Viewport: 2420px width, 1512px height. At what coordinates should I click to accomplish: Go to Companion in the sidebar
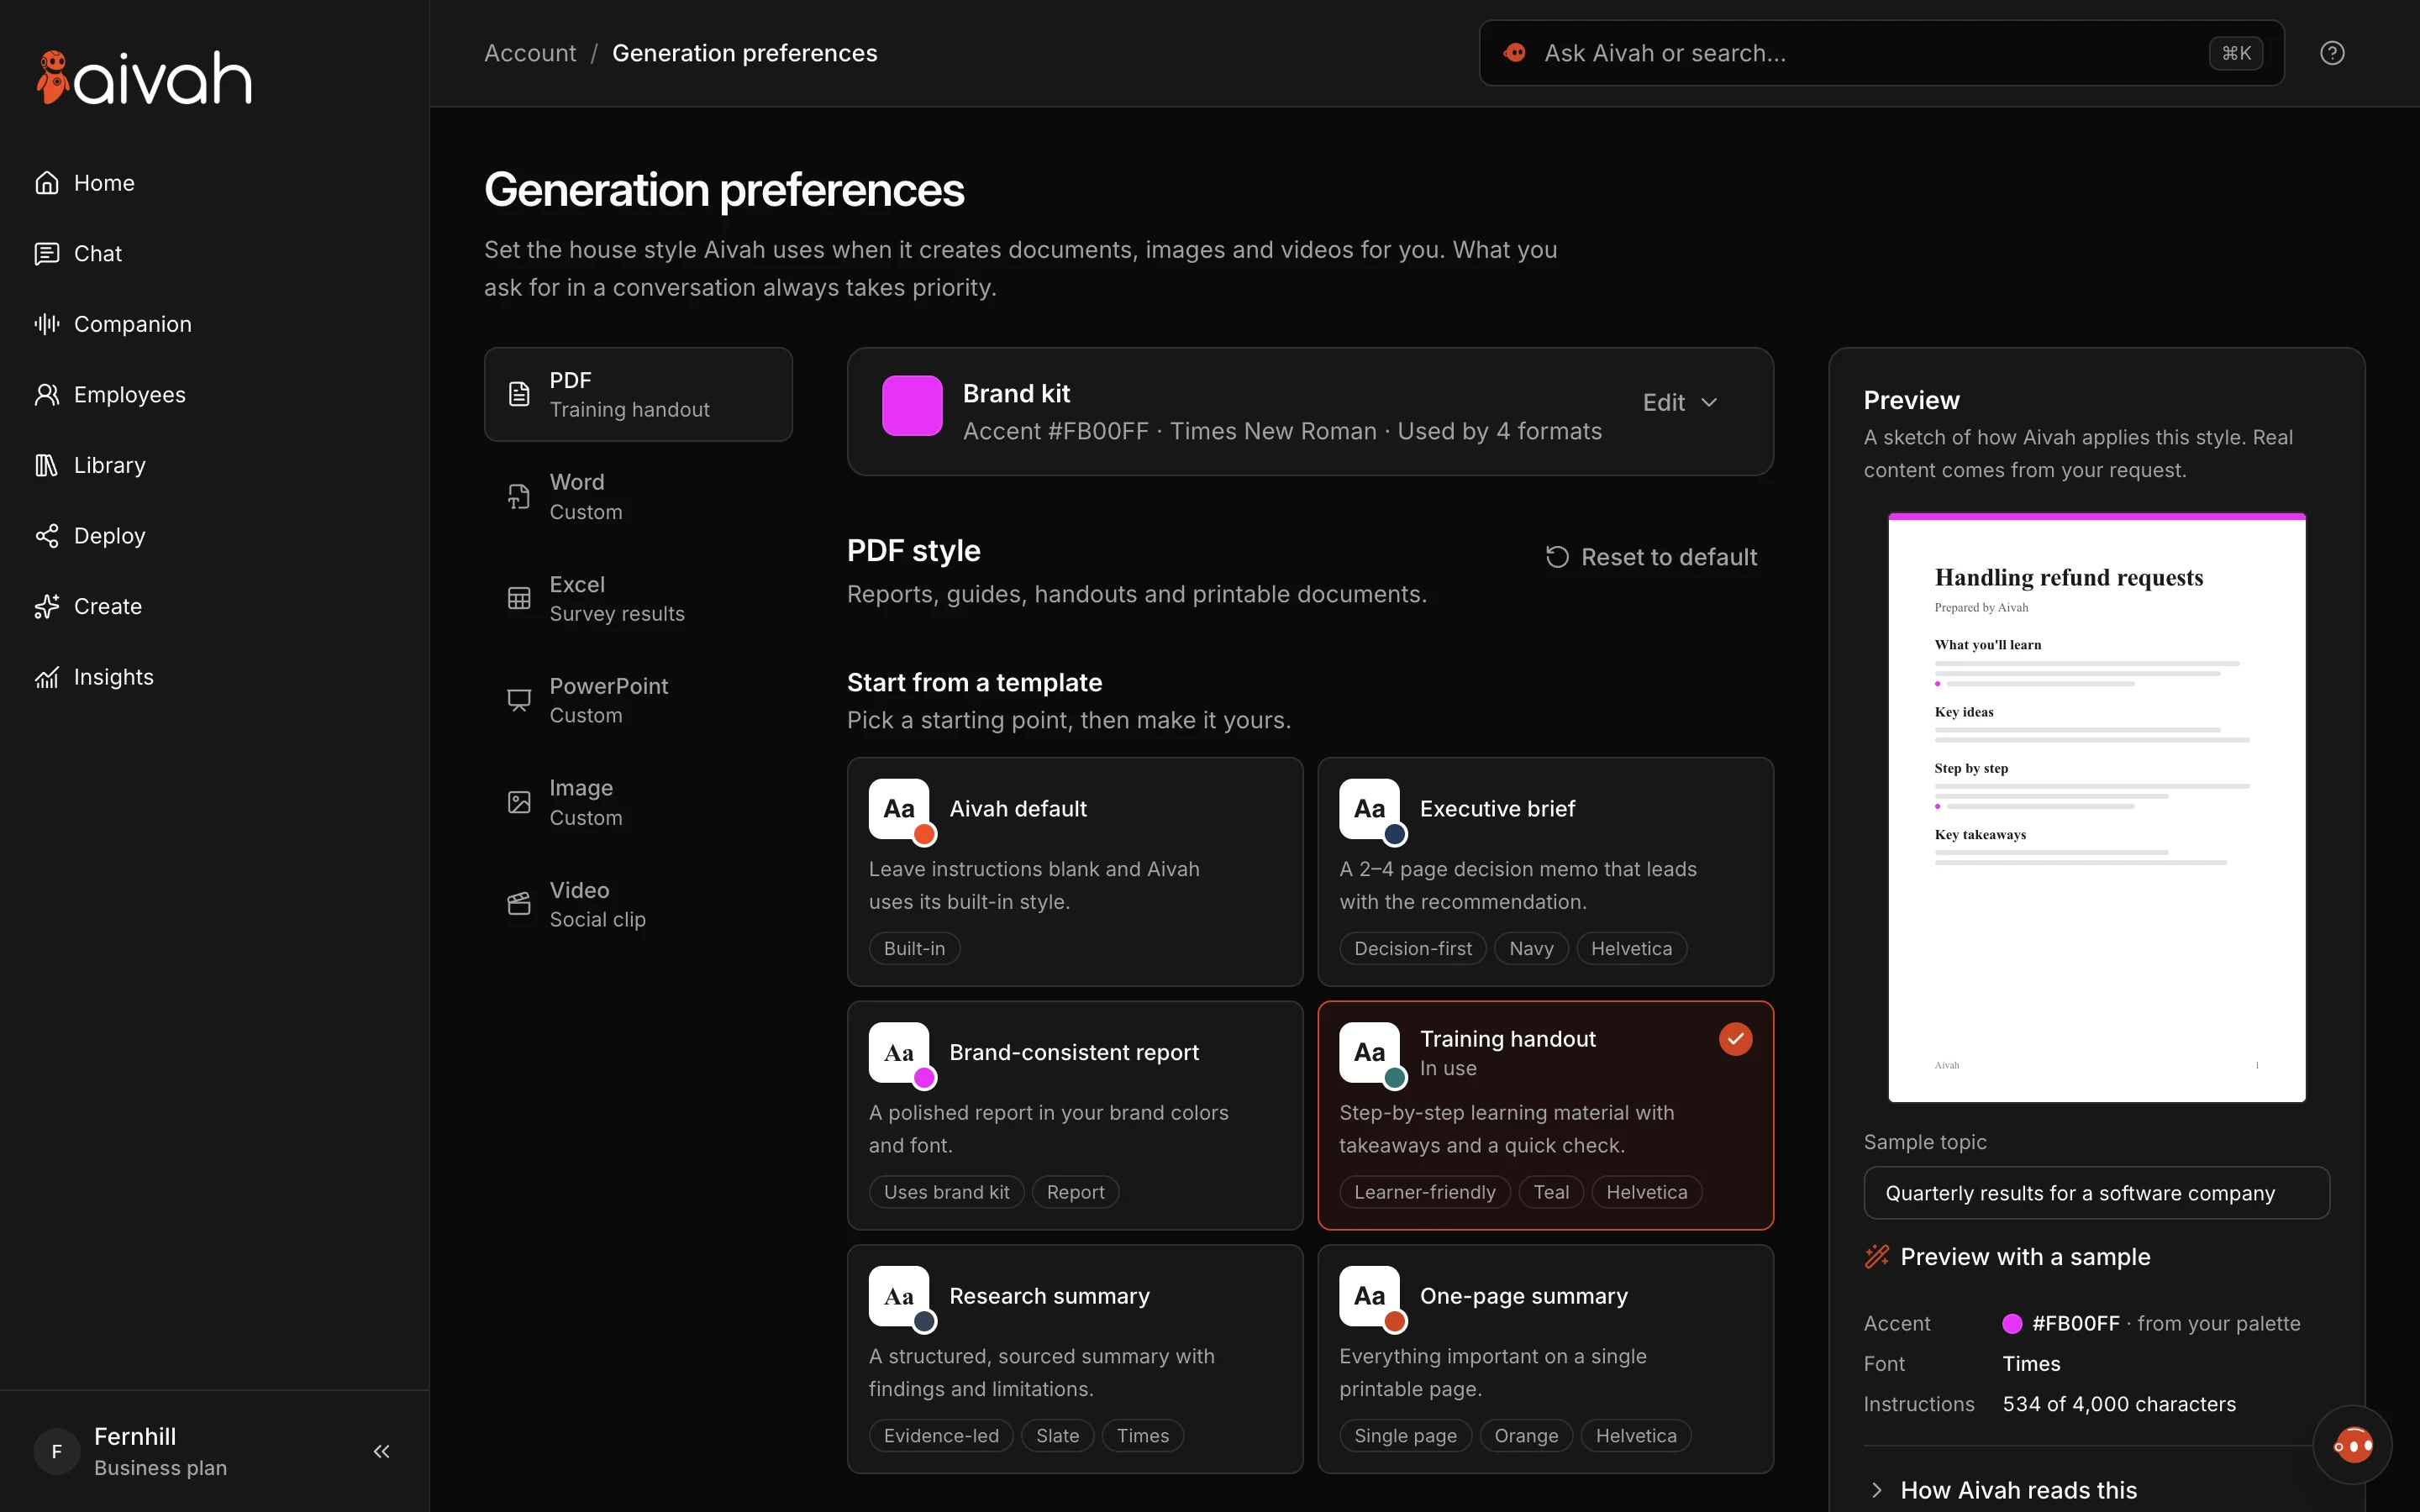tap(113, 324)
